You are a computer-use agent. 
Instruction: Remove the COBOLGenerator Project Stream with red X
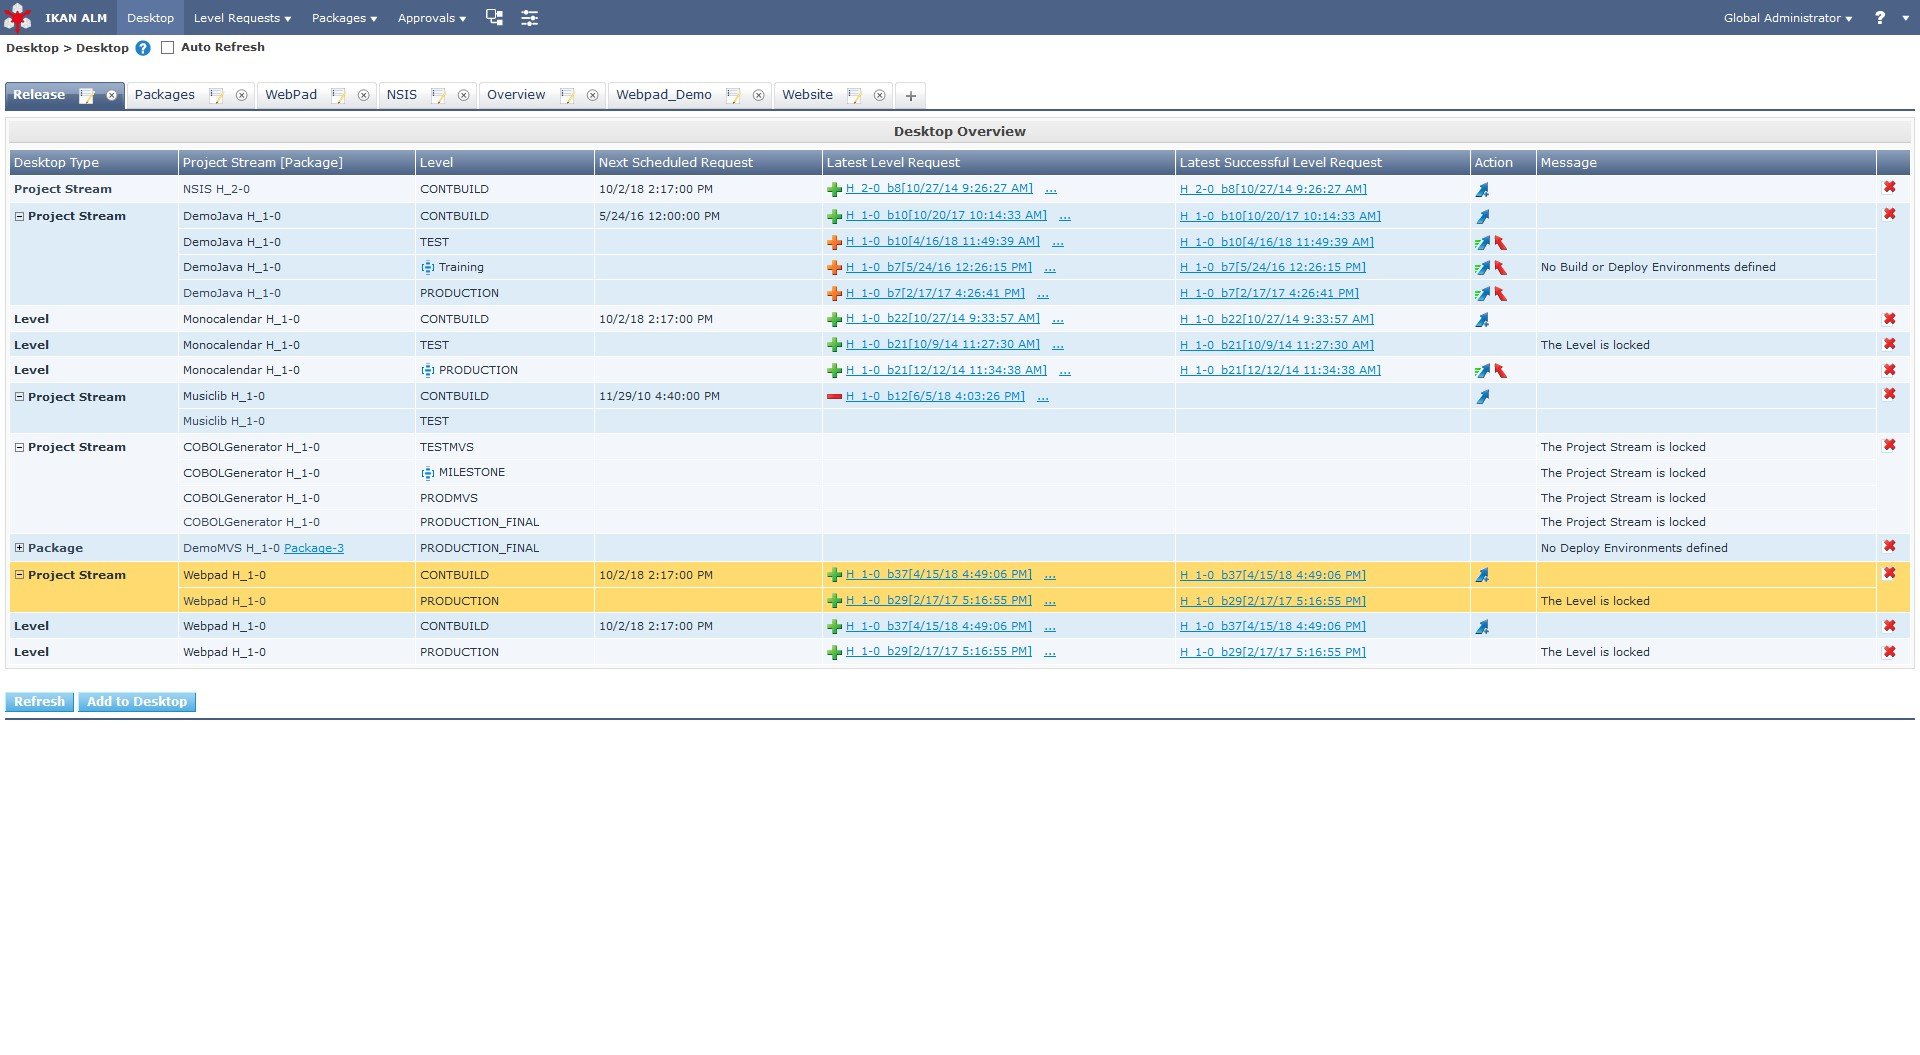coord(1890,445)
